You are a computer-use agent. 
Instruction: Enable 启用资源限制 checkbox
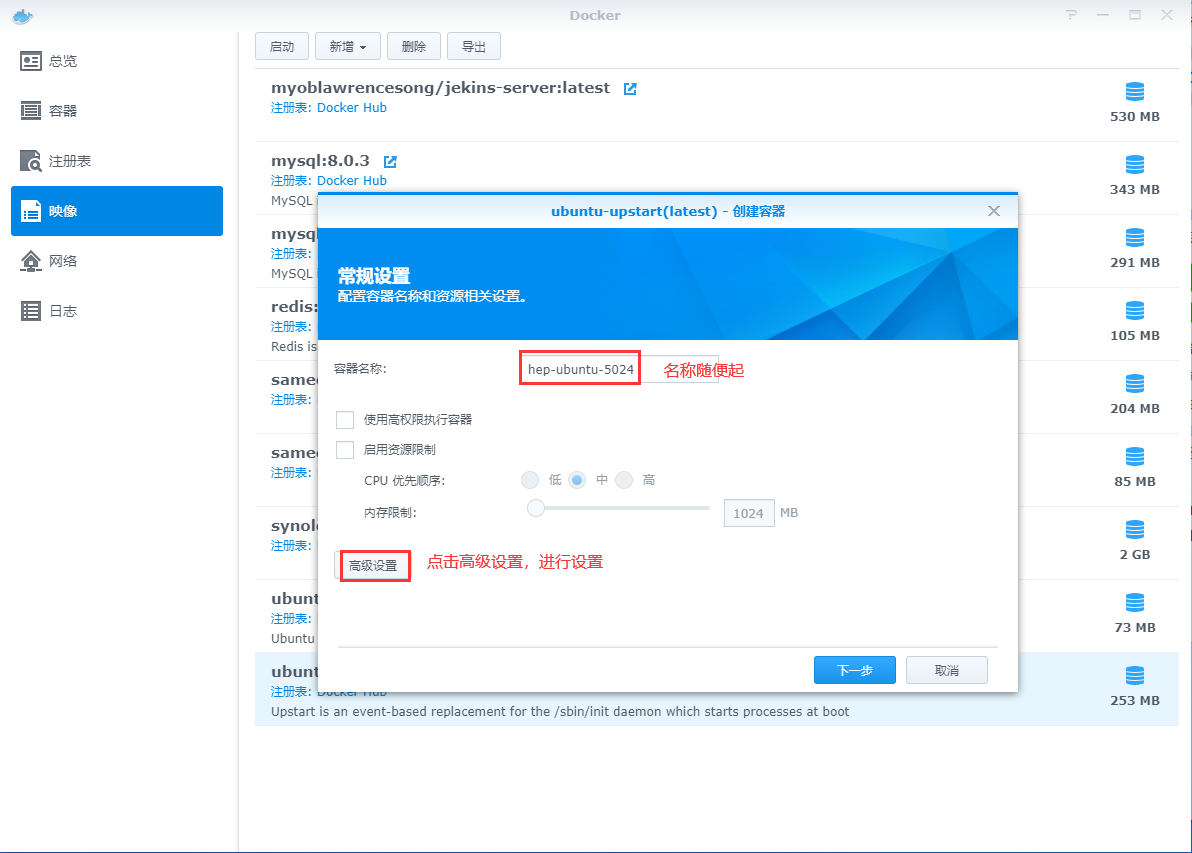(x=345, y=450)
